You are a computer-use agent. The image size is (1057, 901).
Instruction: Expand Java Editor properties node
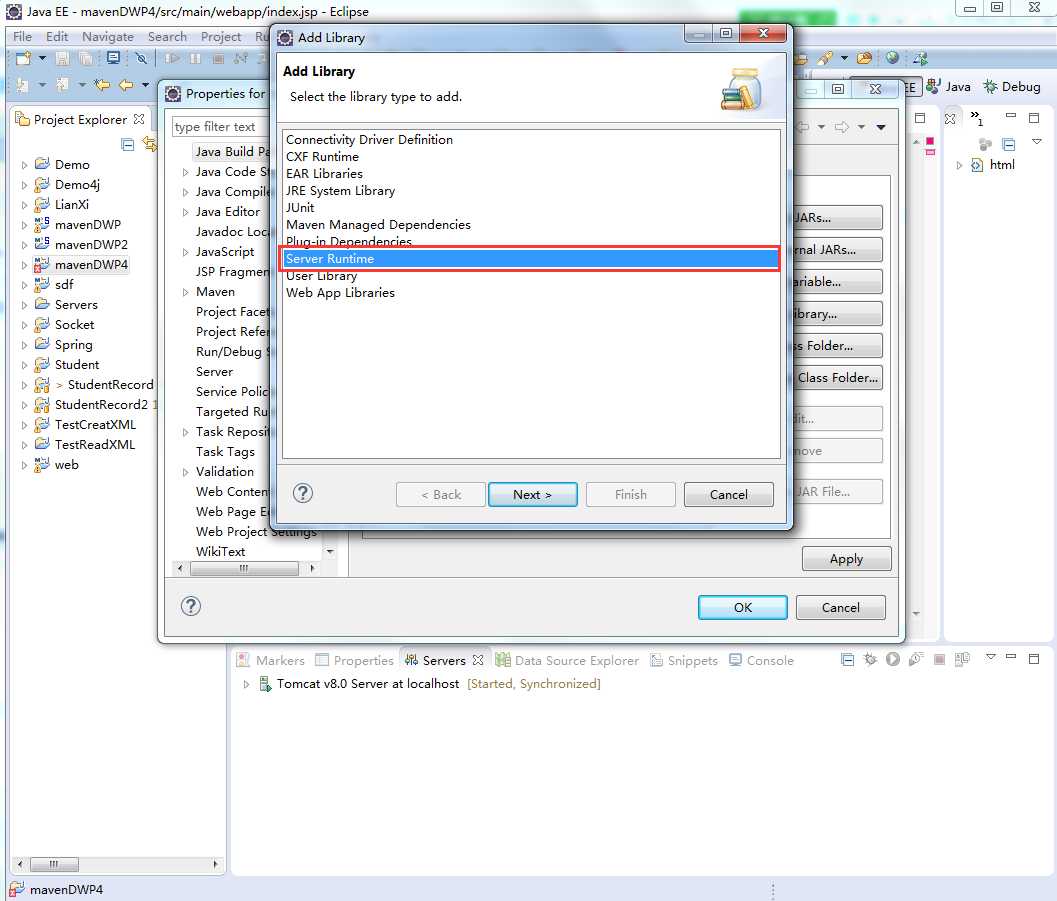click(185, 212)
